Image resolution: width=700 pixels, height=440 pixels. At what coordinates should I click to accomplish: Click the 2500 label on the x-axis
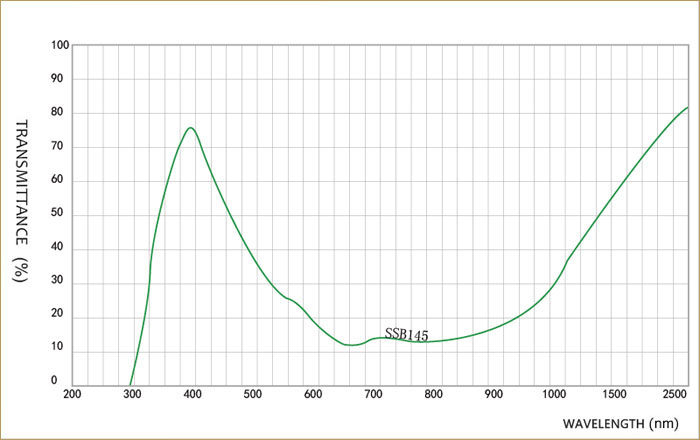click(x=675, y=394)
